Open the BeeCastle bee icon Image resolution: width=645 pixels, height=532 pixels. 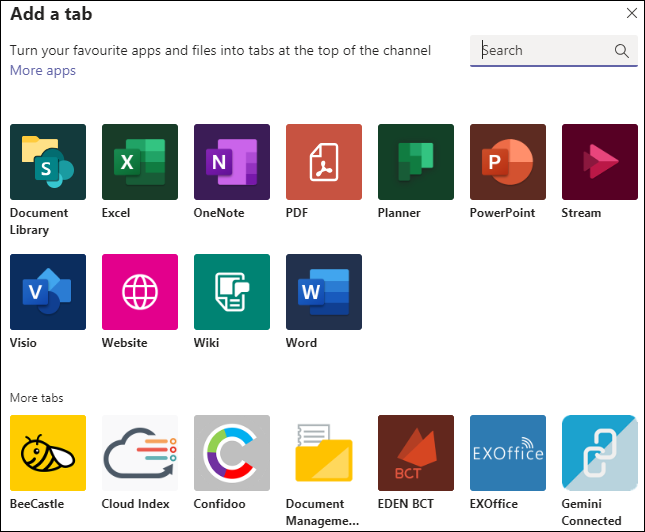[48, 453]
